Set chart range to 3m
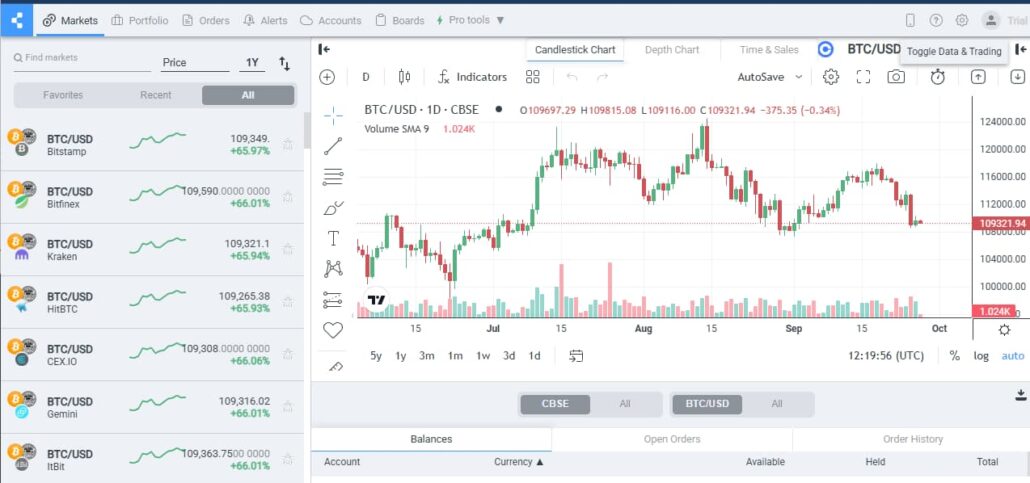The height and width of the screenshot is (483, 1030). (x=427, y=356)
